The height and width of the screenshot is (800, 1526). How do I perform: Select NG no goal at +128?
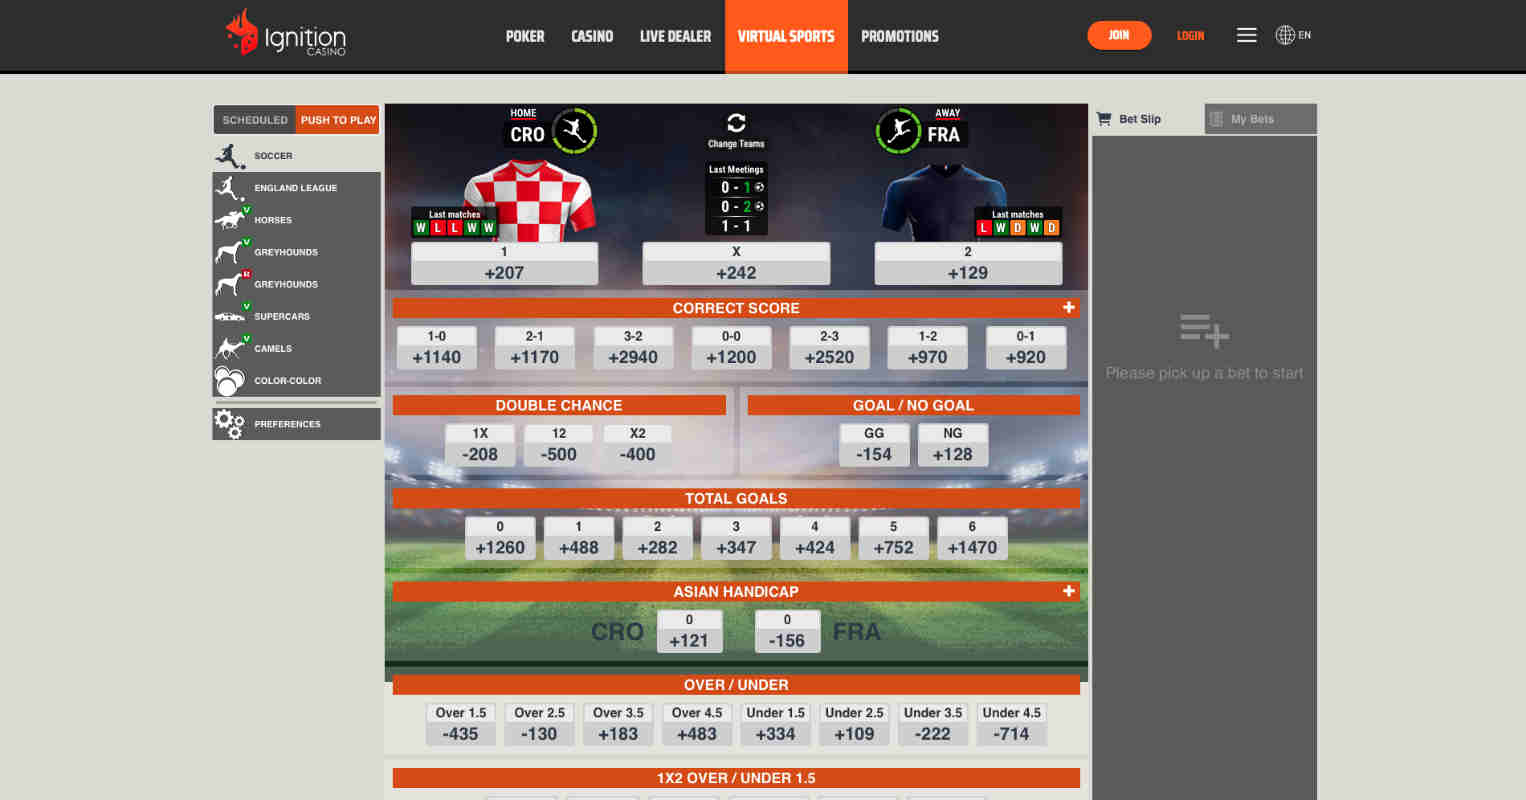click(x=952, y=445)
